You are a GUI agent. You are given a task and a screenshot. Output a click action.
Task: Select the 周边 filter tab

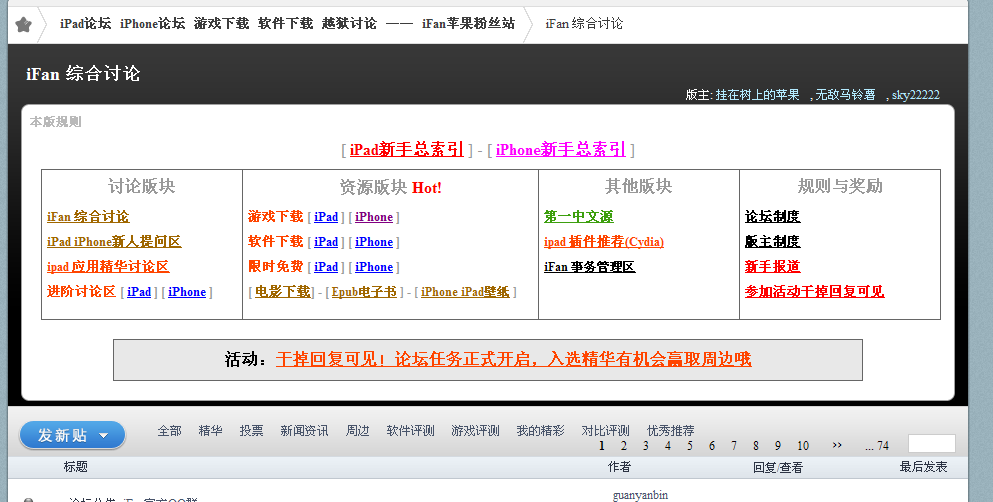click(x=357, y=430)
